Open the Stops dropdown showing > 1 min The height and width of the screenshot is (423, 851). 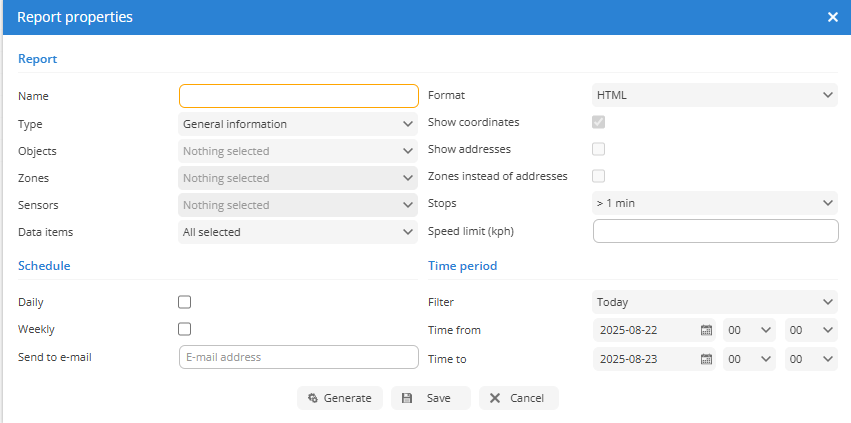715,203
